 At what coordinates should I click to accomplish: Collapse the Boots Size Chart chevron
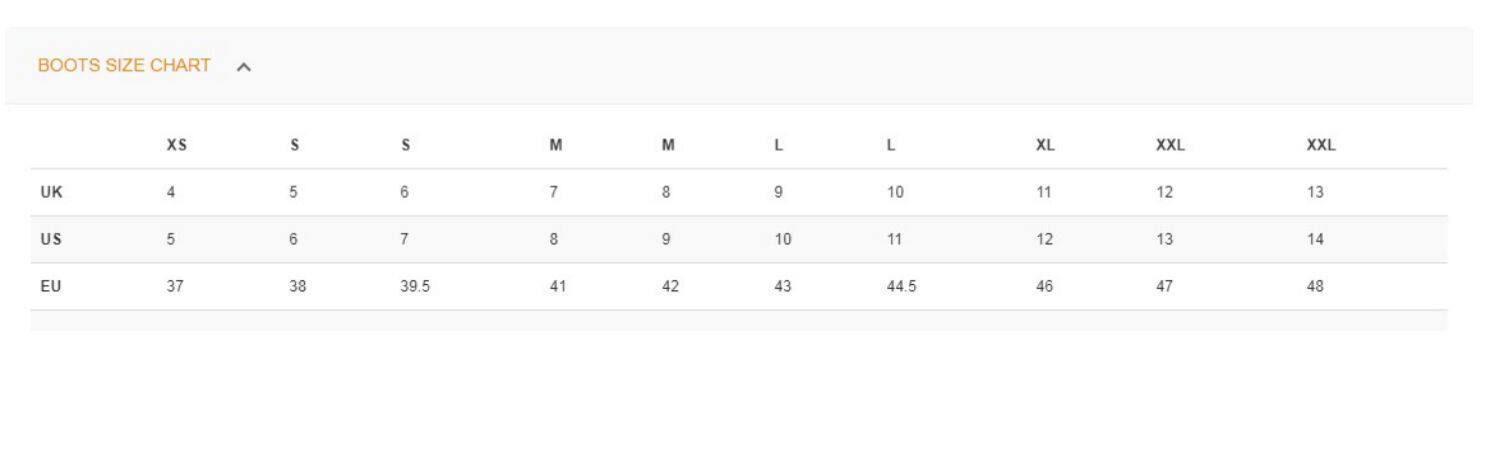click(x=243, y=67)
